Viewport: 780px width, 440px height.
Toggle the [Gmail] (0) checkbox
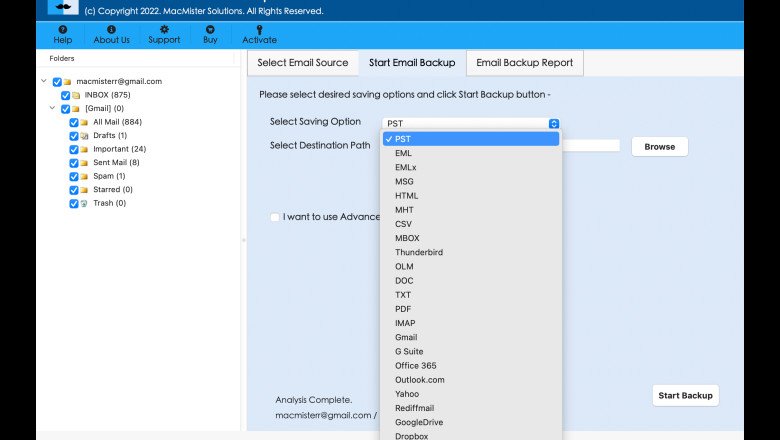(x=66, y=109)
